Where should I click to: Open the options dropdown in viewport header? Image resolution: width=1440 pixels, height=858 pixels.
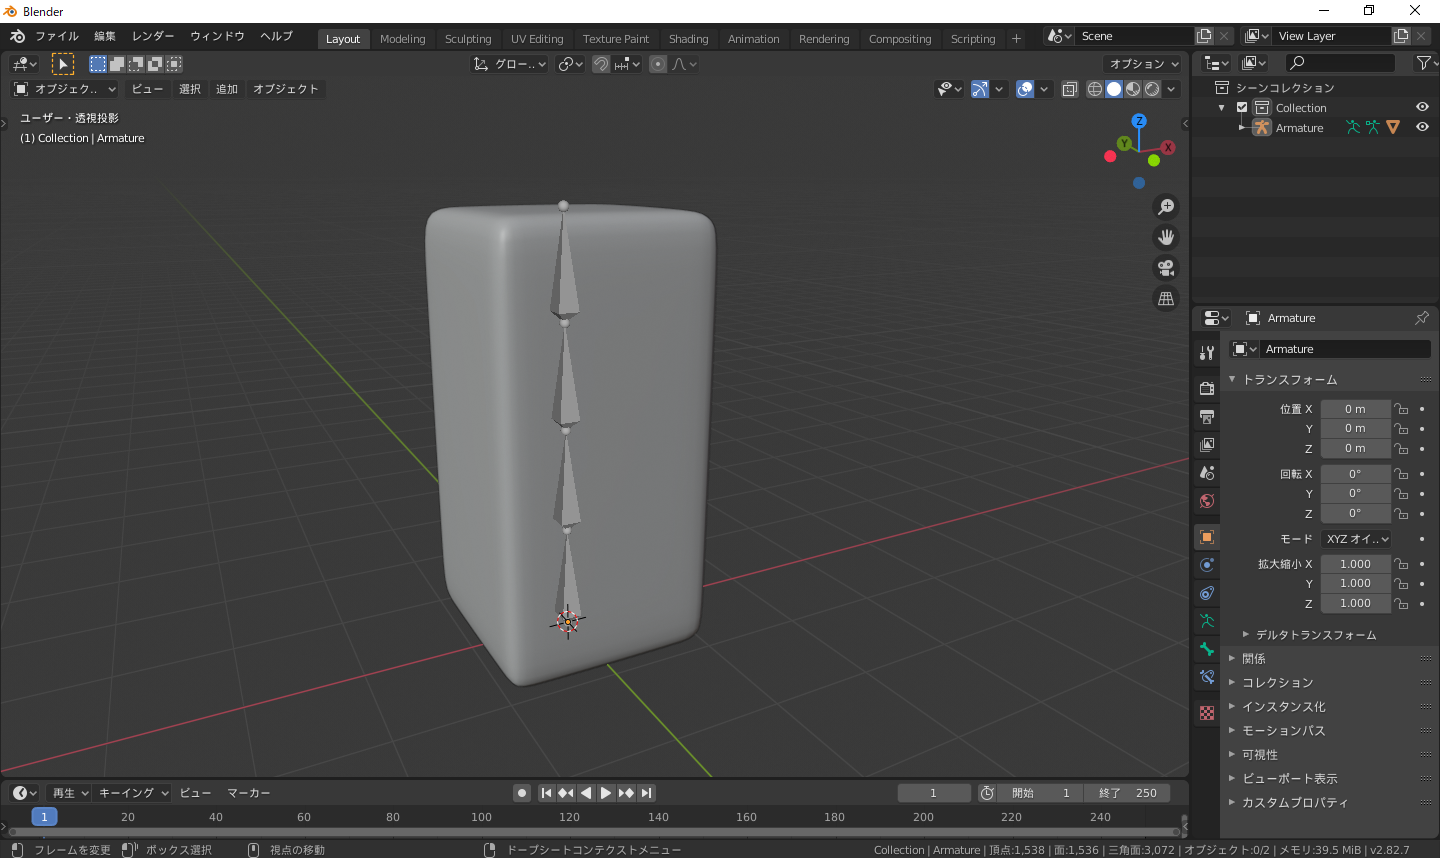click(1143, 64)
